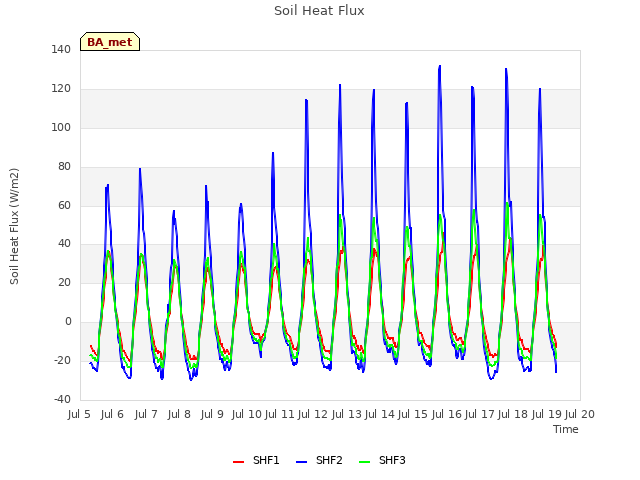
Task: Click the 20 y-axis tick label
Action: click(64, 282)
